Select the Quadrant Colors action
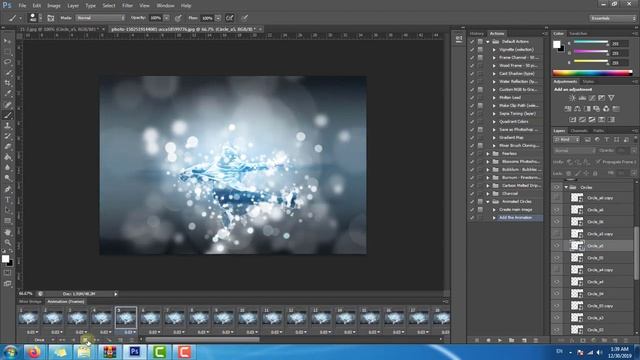The height and width of the screenshot is (360, 640). pos(513,122)
